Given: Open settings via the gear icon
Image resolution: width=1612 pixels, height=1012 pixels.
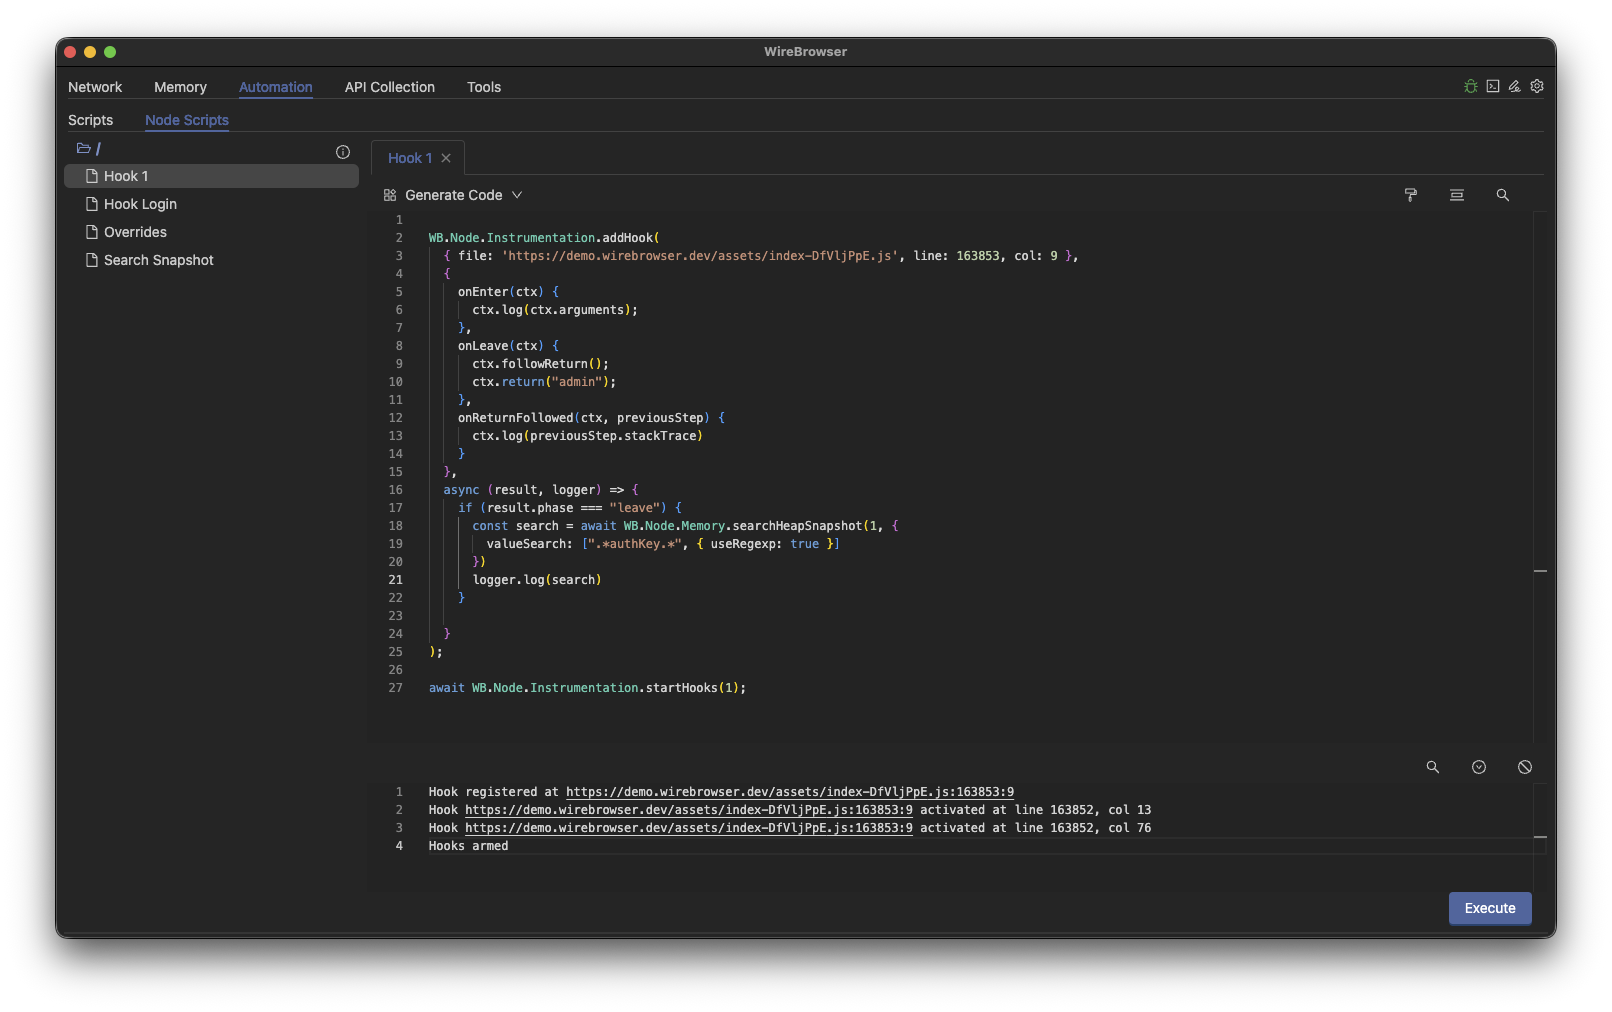Looking at the screenshot, I should (x=1537, y=86).
